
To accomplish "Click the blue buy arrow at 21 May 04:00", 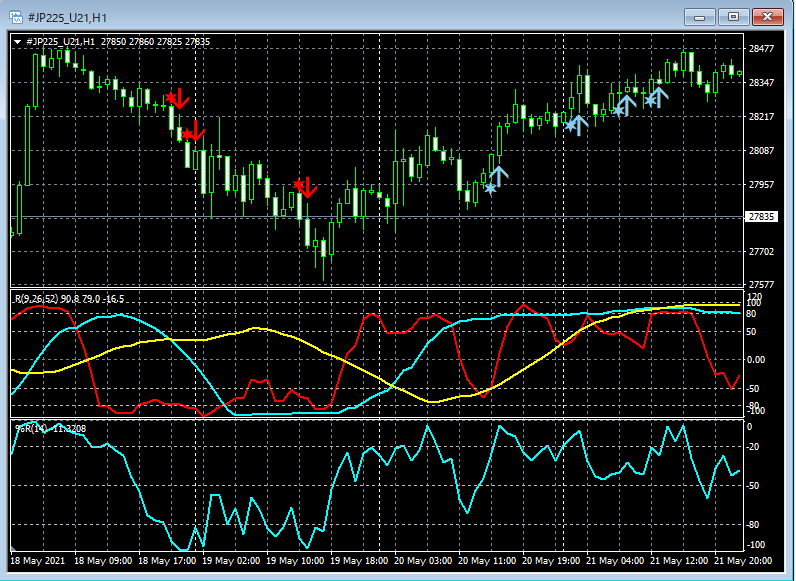I will coord(627,105).
